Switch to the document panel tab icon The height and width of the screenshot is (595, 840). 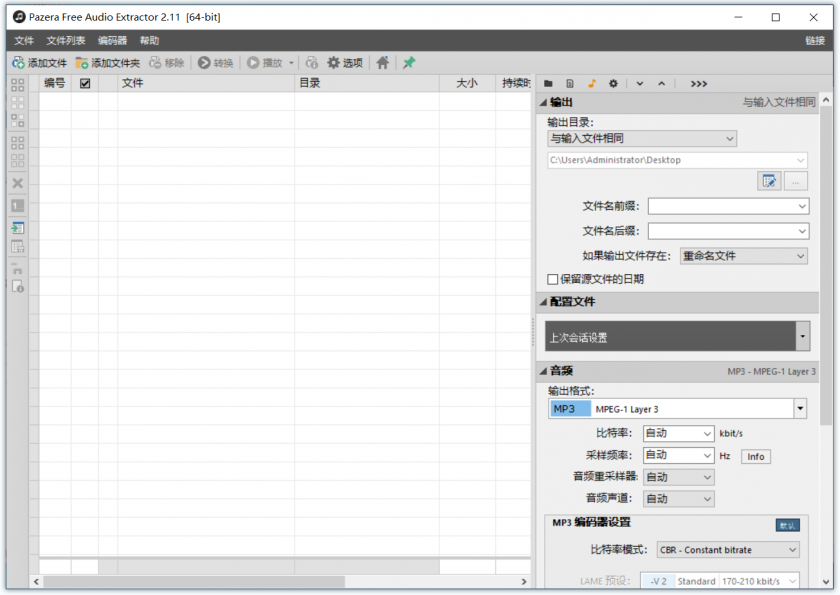tap(570, 84)
